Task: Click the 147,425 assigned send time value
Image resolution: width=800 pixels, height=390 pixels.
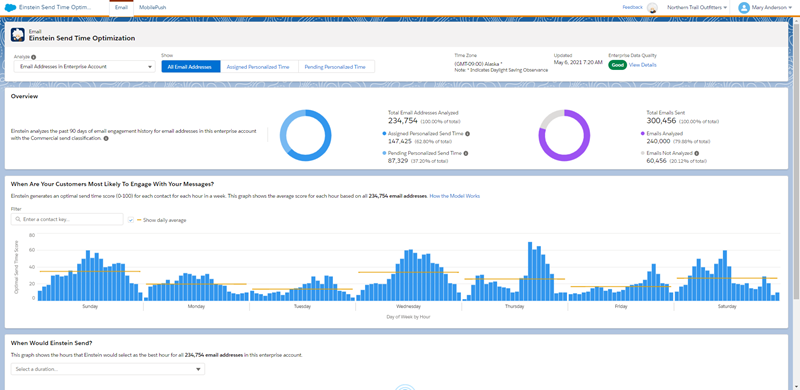Action: (399, 141)
